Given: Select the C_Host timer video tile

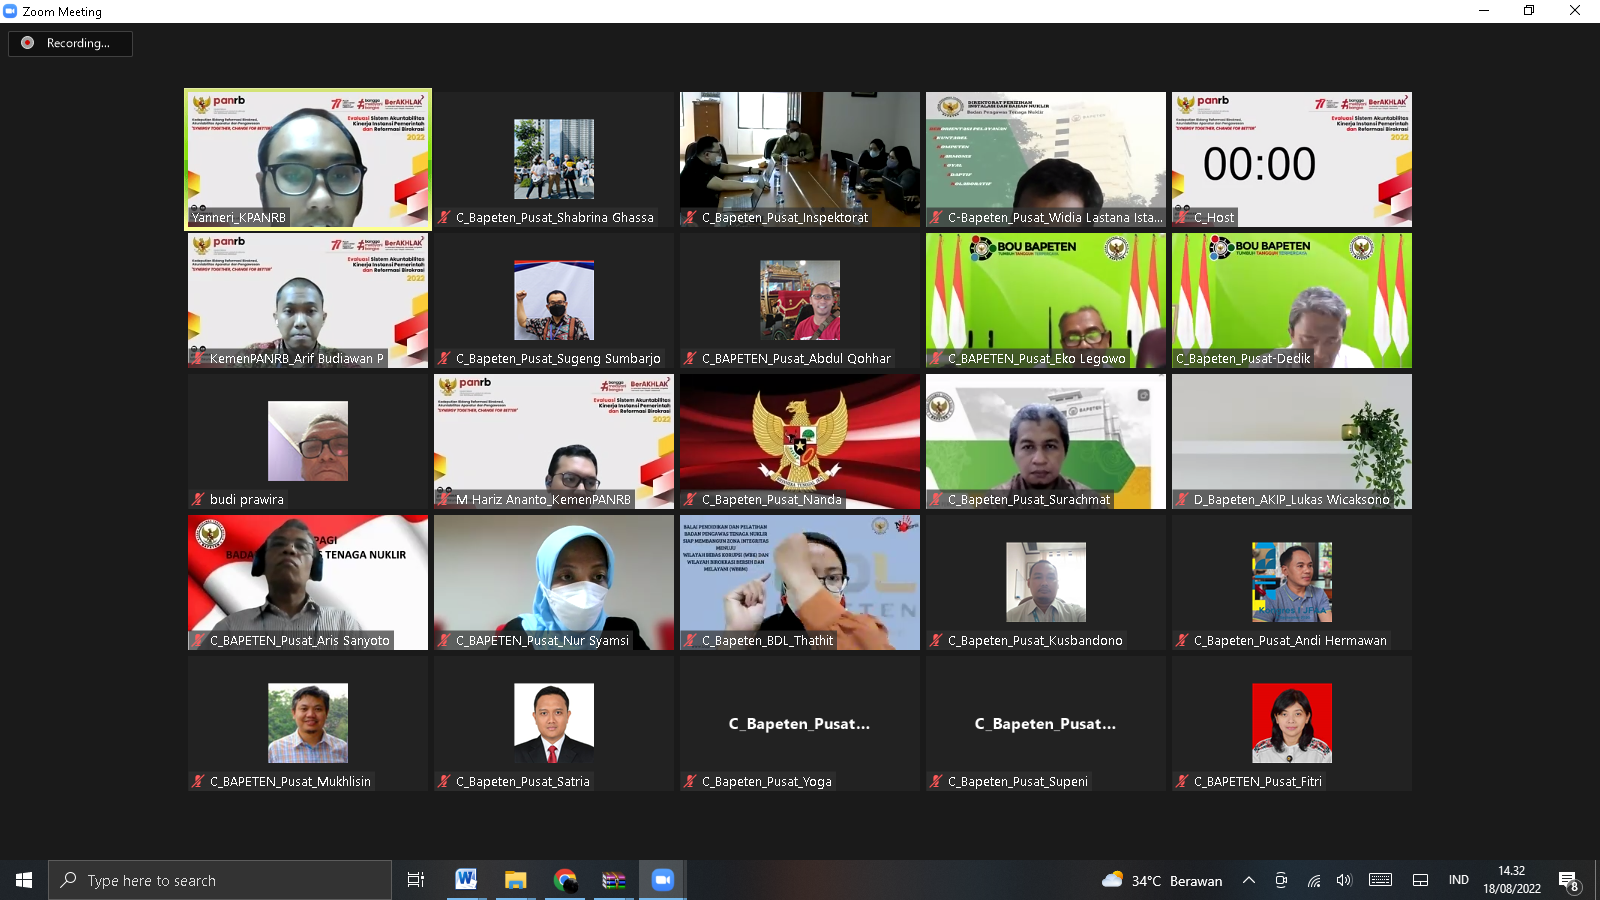Looking at the screenshot, I should (1291, 159).
